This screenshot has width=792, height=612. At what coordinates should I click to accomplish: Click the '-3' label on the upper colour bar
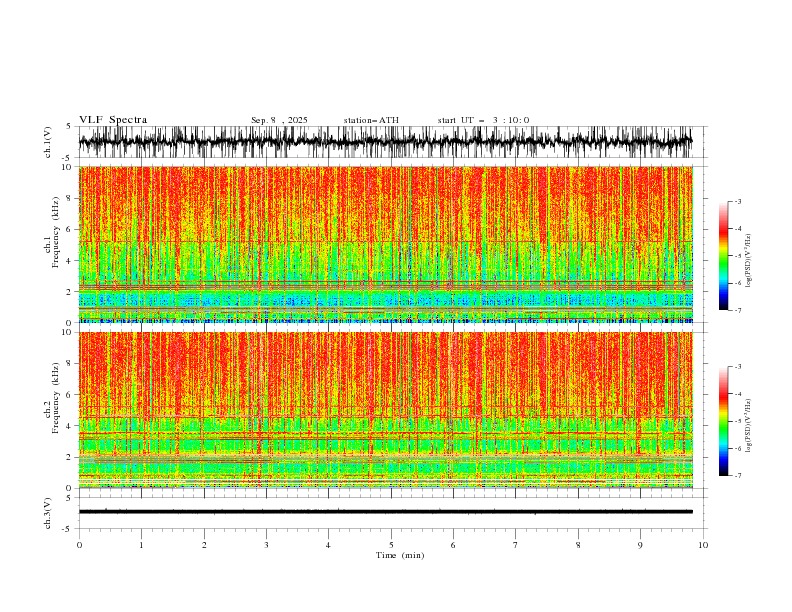pyautogui.click(x=738, y=201)
